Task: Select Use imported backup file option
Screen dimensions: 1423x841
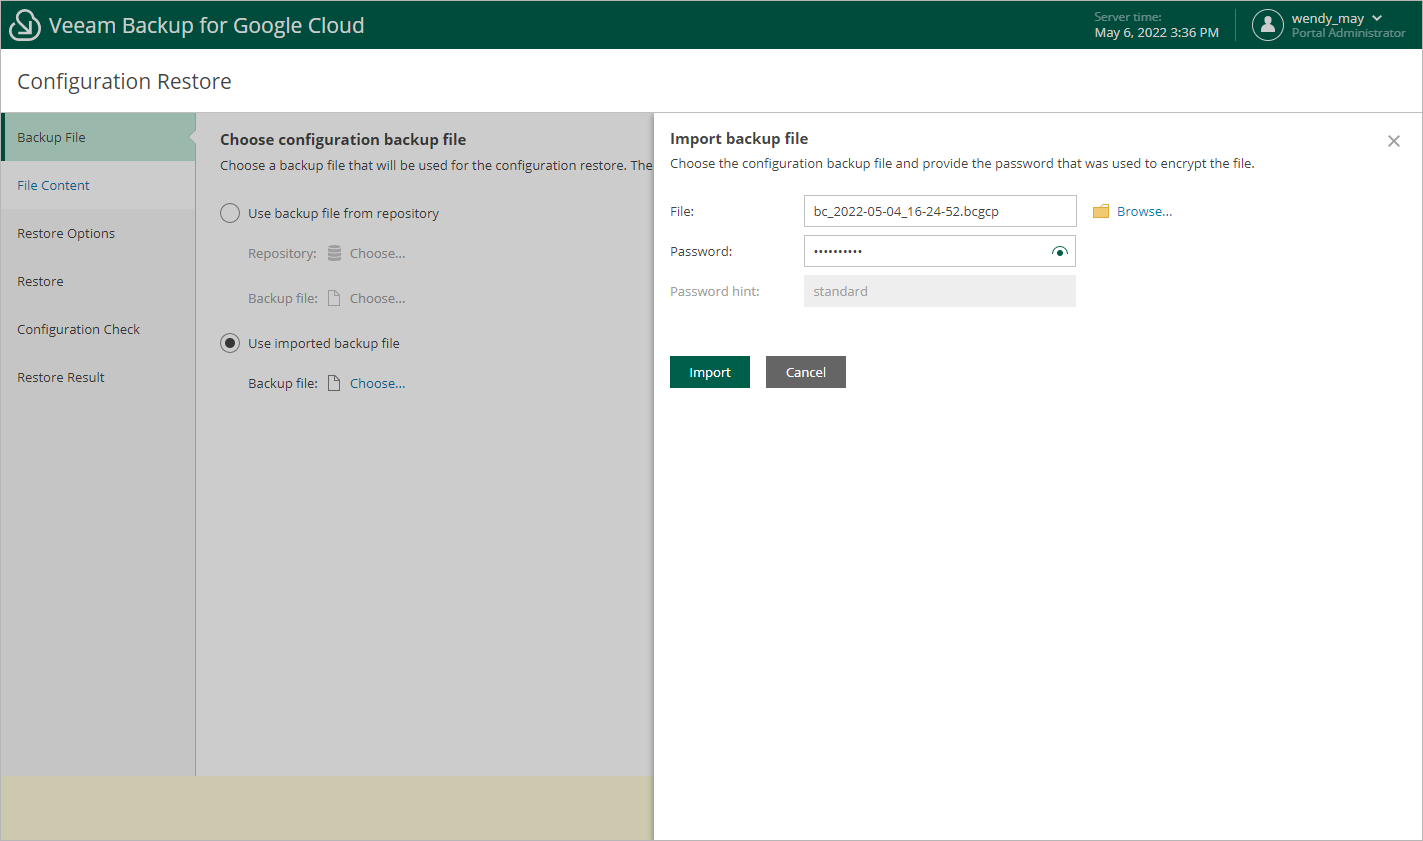Action: (230, 343)
